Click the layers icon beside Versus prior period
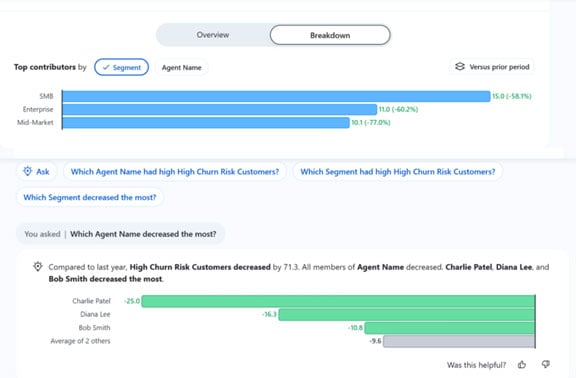 point(460,66)
